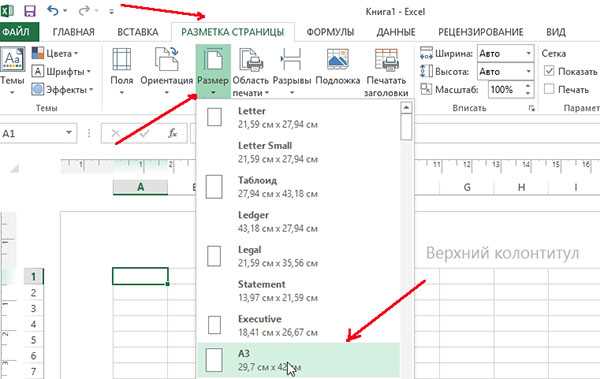Open the Поля margins menu
The width and height of the screenshot is (600, 379).
pos(122,71)
